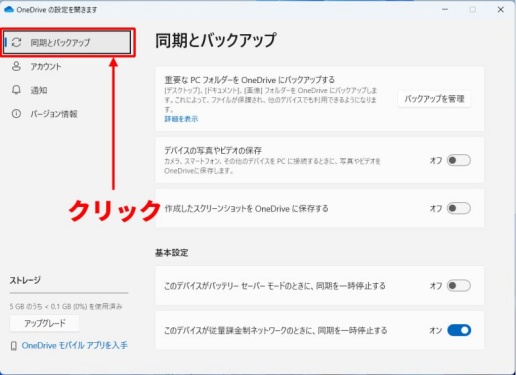The image size is (516, 375).
Task: Click the ストレージ label
Action: [25, 280]
